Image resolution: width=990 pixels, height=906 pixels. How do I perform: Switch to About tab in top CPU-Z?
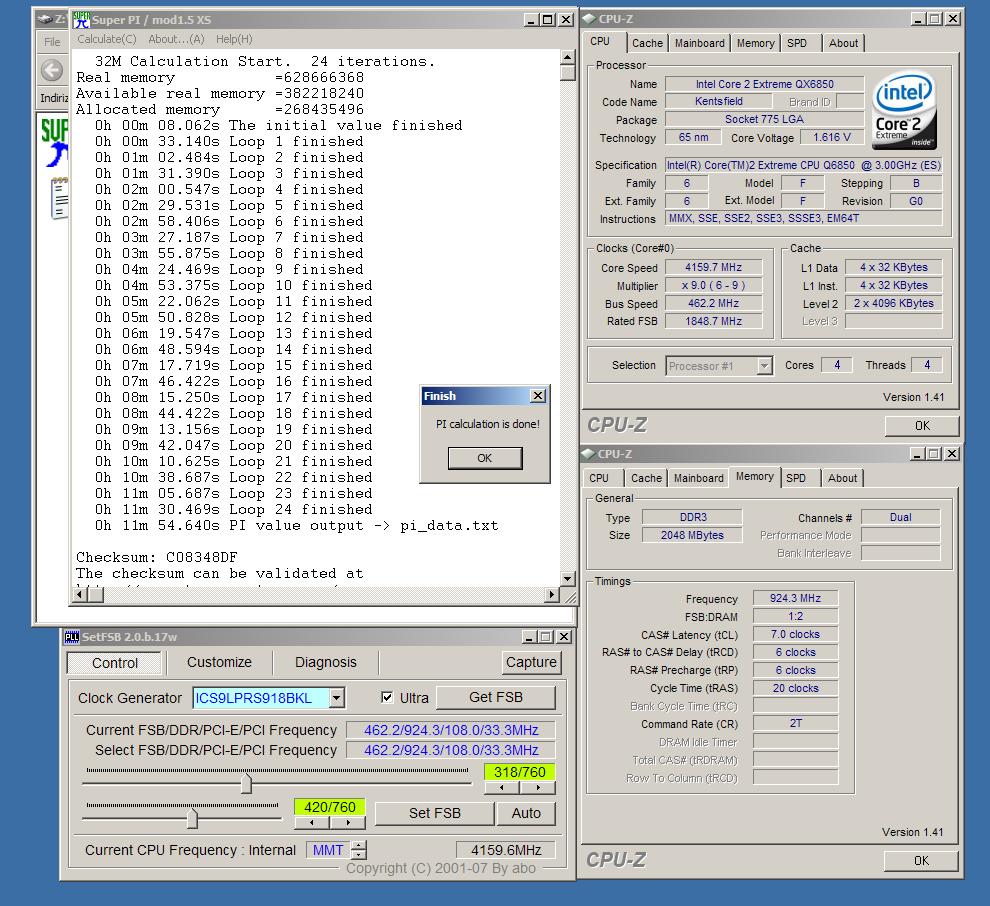click(x=844, y=43)
